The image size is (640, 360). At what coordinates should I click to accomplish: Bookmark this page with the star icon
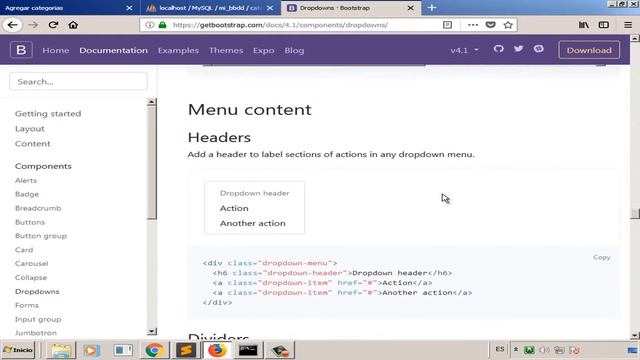coord(508,25)
